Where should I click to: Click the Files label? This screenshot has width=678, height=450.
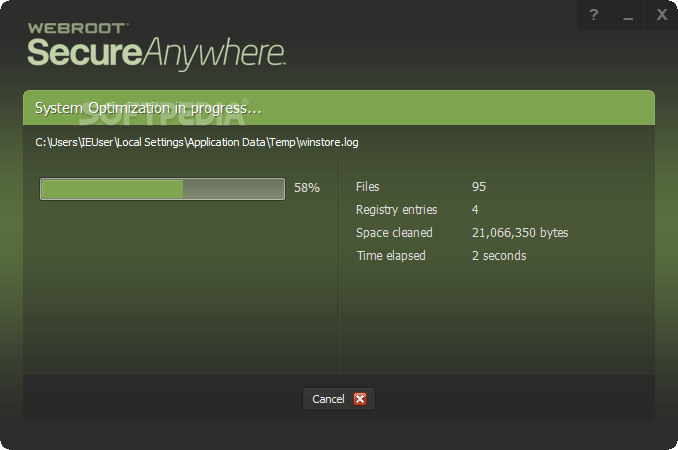pyautogui.click(x=368, y=187)
